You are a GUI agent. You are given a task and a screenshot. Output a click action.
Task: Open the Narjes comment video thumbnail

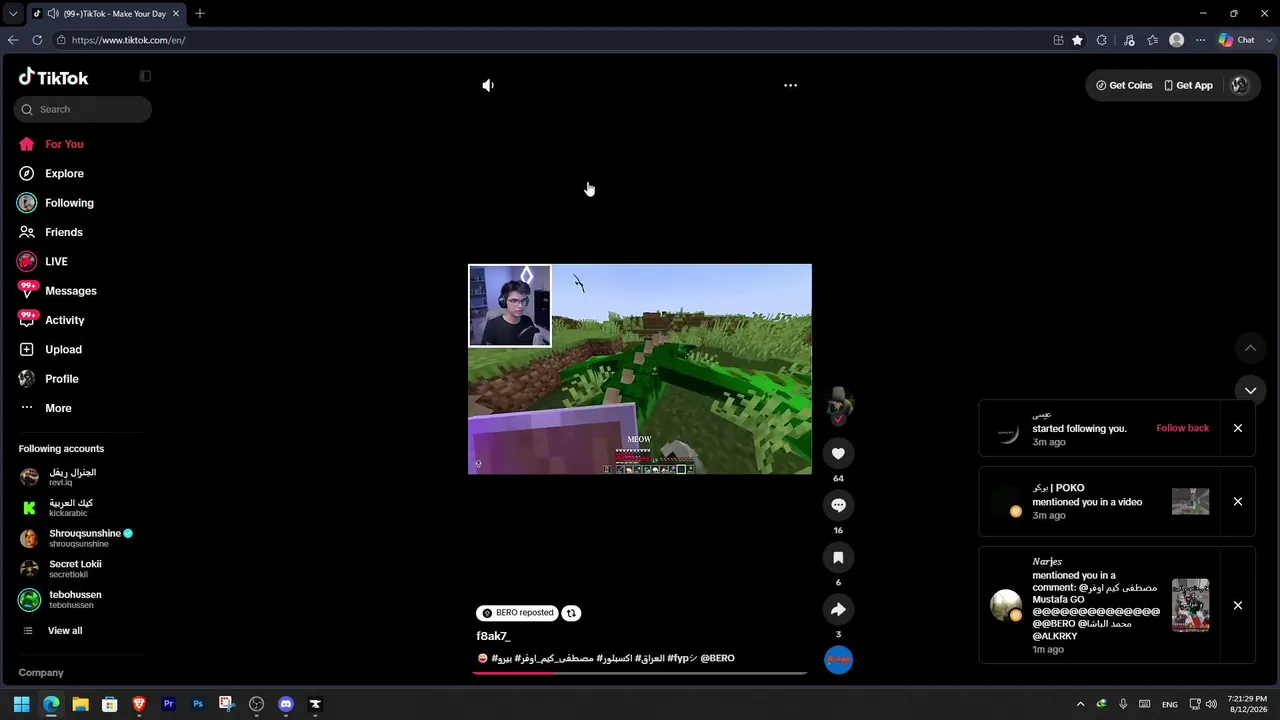coord(1190,605)
